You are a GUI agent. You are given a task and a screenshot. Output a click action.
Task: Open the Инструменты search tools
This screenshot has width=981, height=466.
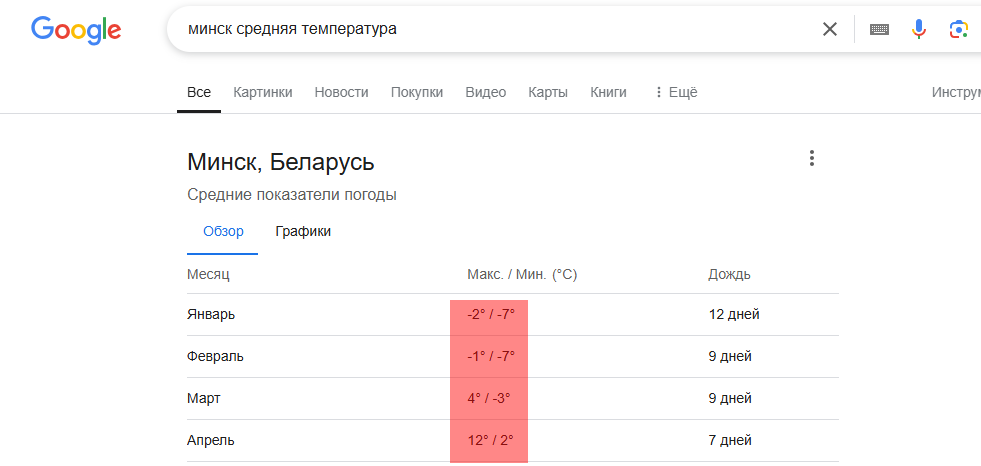(x=956, y=93)
